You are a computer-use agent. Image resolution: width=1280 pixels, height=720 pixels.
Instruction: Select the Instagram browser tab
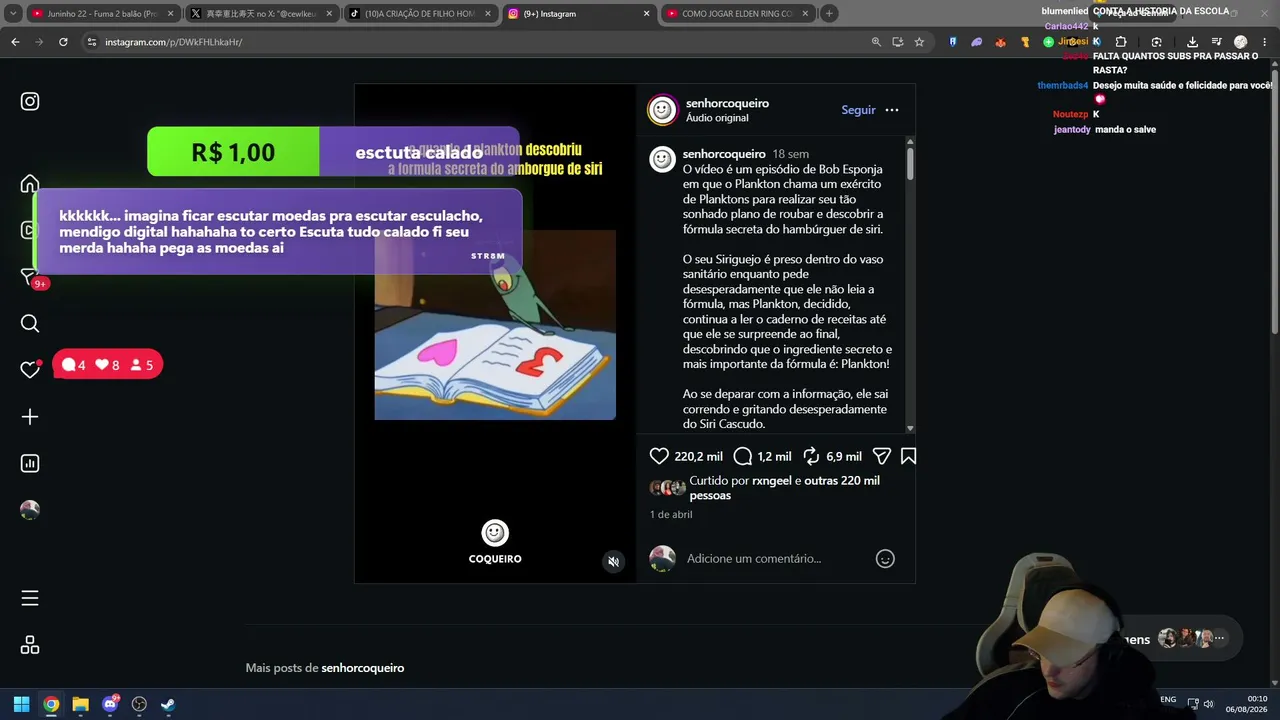click(578, 14)
